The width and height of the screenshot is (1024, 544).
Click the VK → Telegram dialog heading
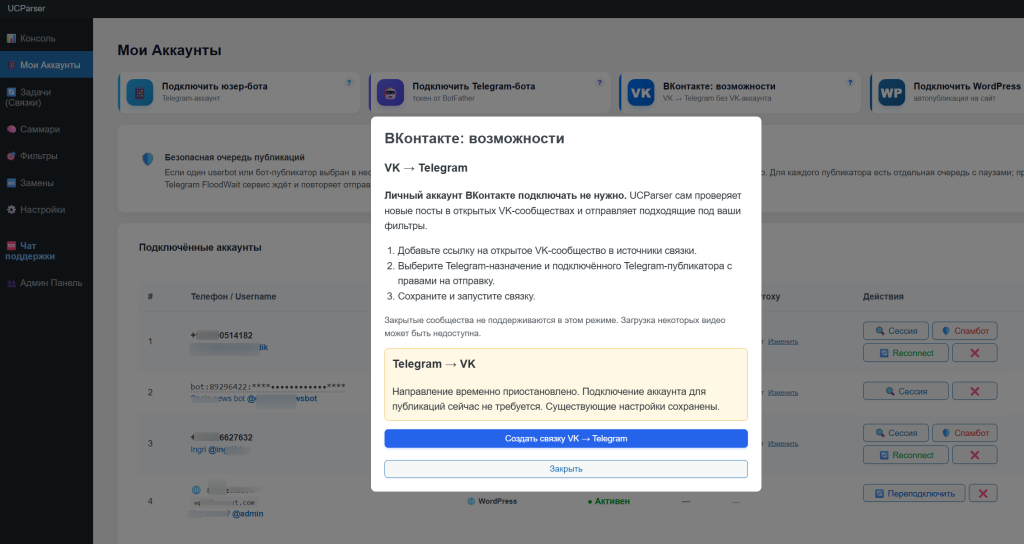coord(426,168)
